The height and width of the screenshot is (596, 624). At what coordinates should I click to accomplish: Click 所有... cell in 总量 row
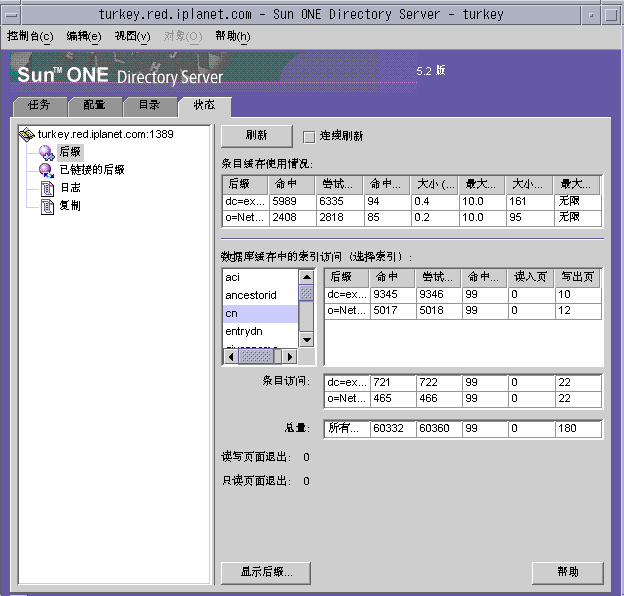[x=347, y=429]
